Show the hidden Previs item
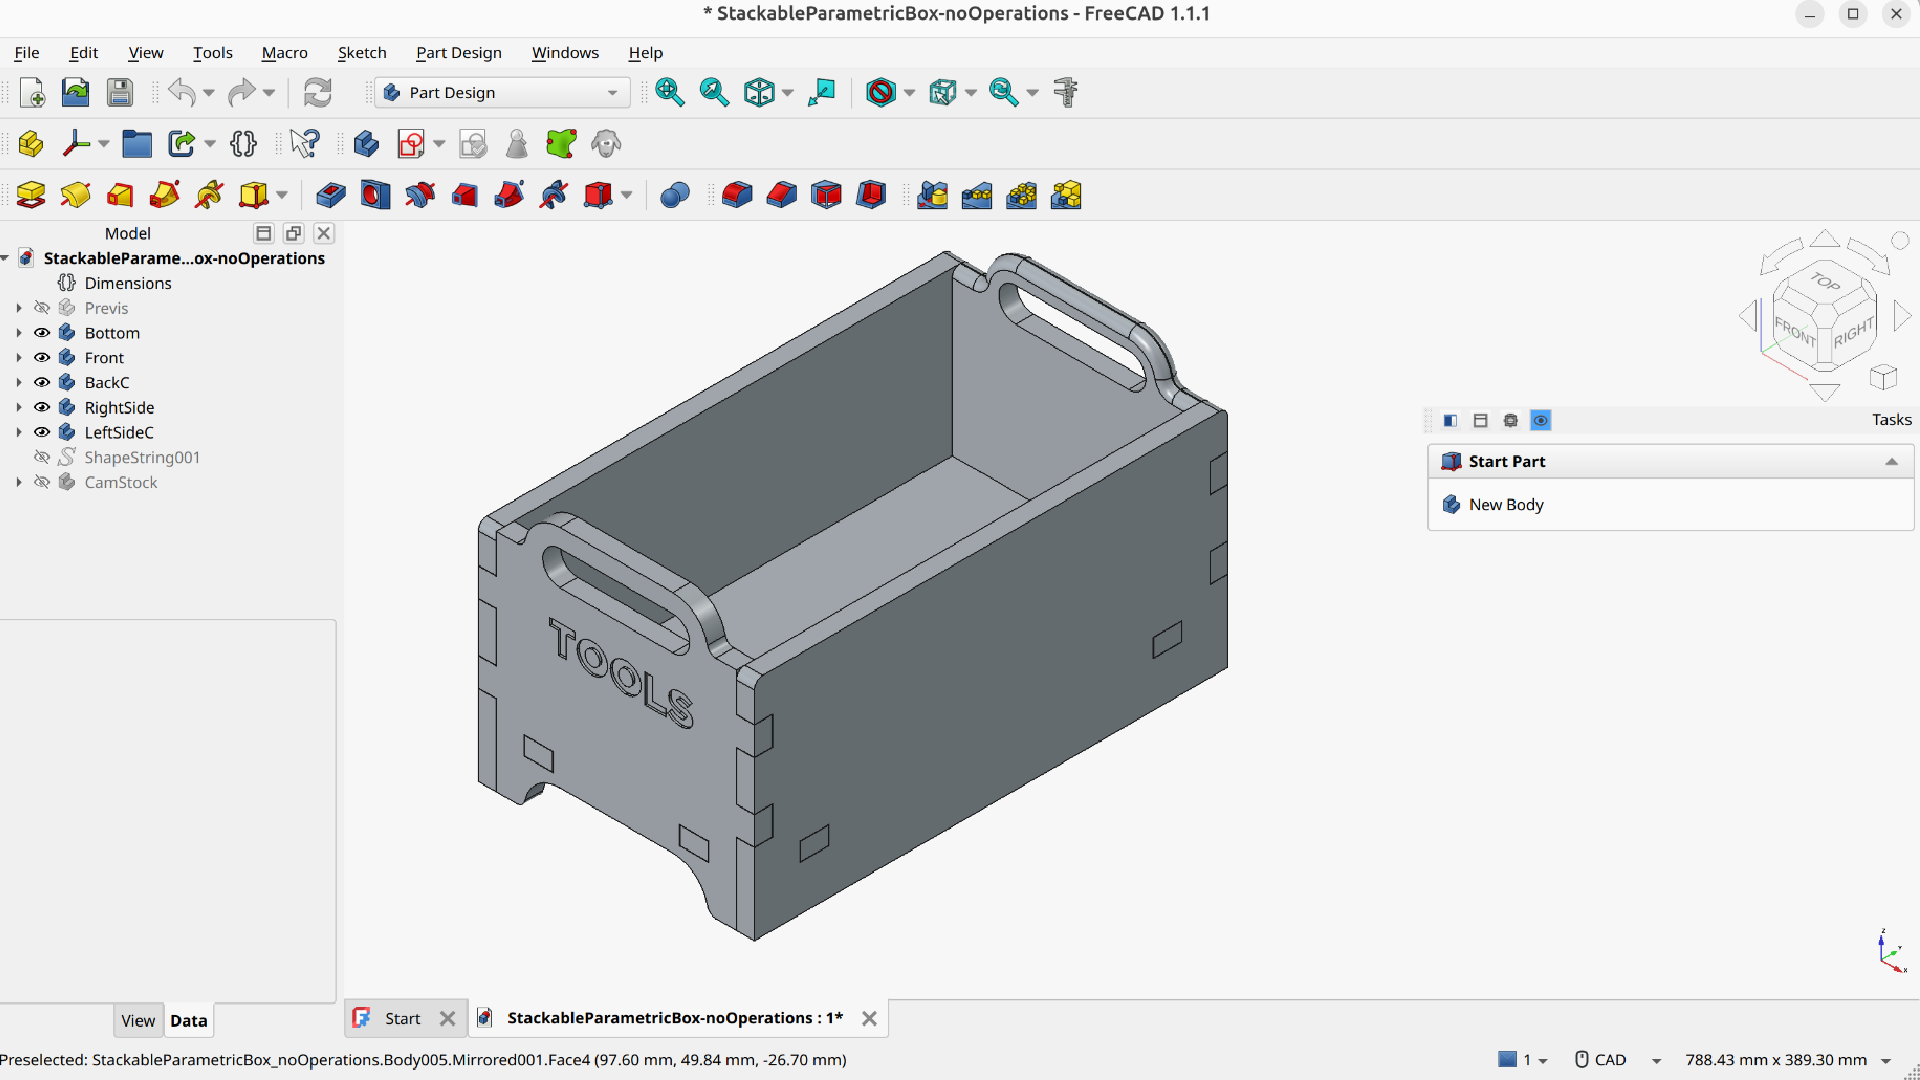1920x1080 pixels. [x=42, y=308]
